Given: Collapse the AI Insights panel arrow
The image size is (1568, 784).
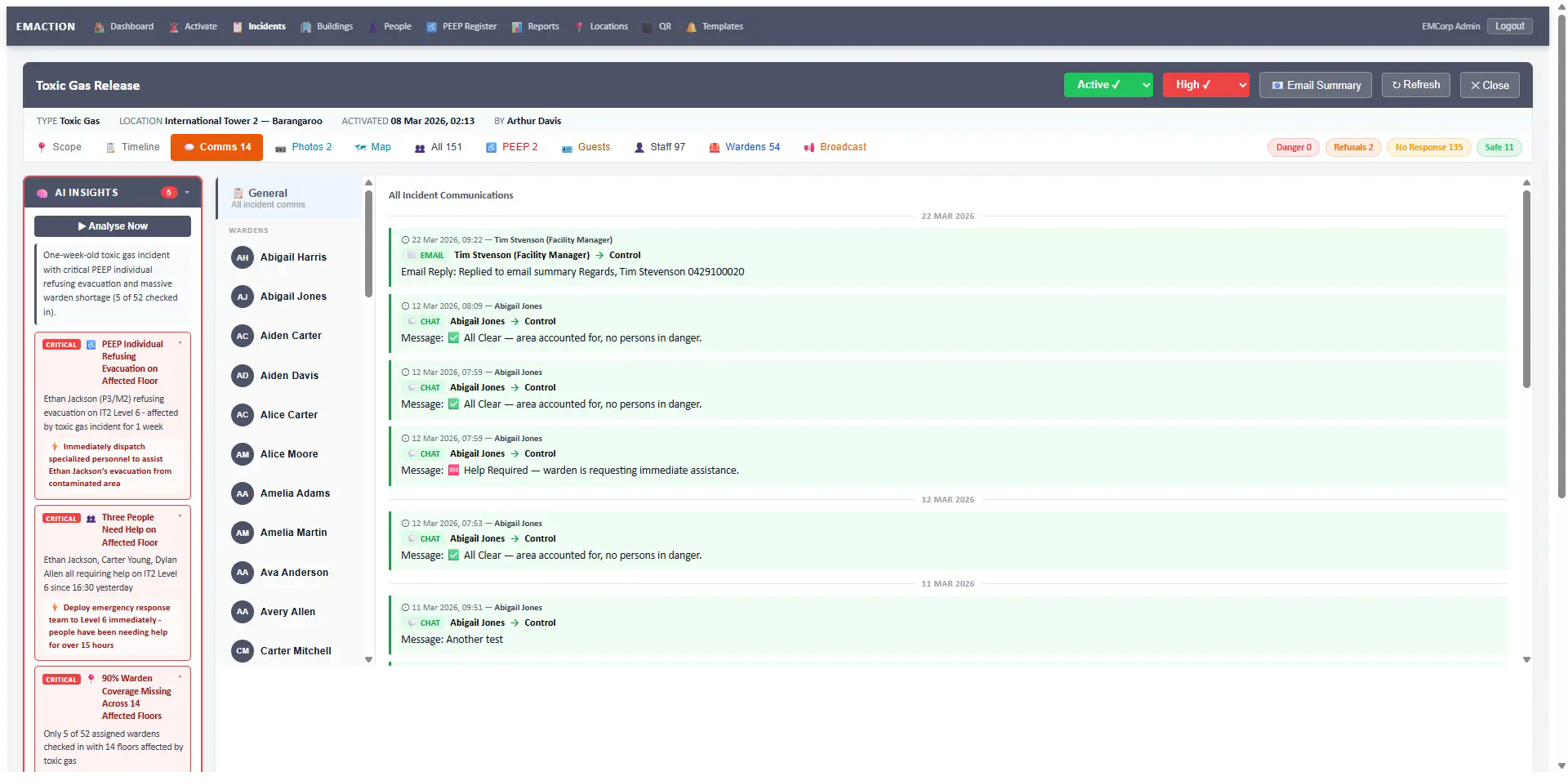Looking at the screenshot, I should [187, 192].
